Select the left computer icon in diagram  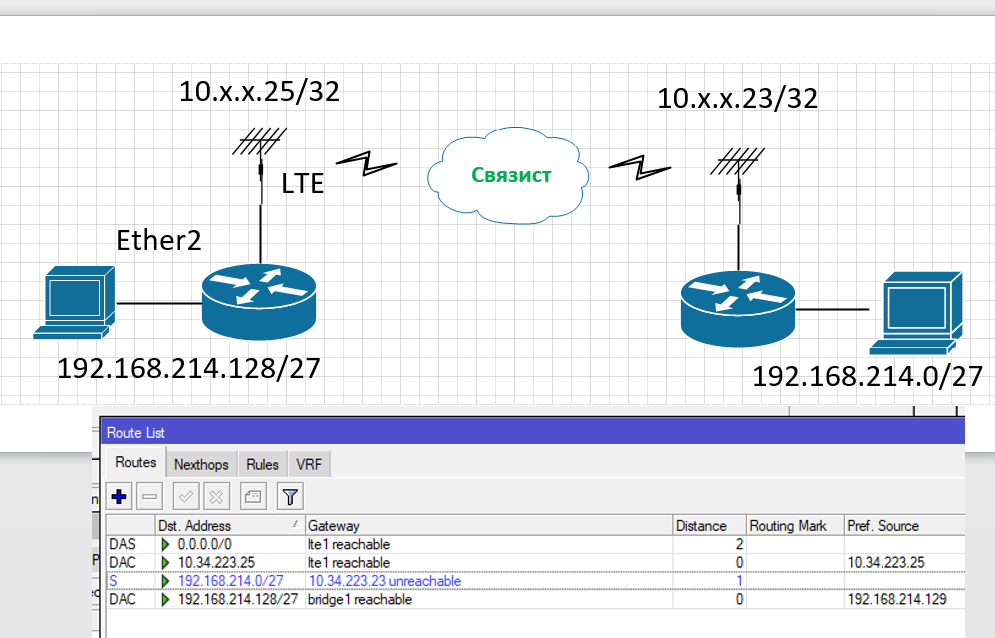coord(75,302)
